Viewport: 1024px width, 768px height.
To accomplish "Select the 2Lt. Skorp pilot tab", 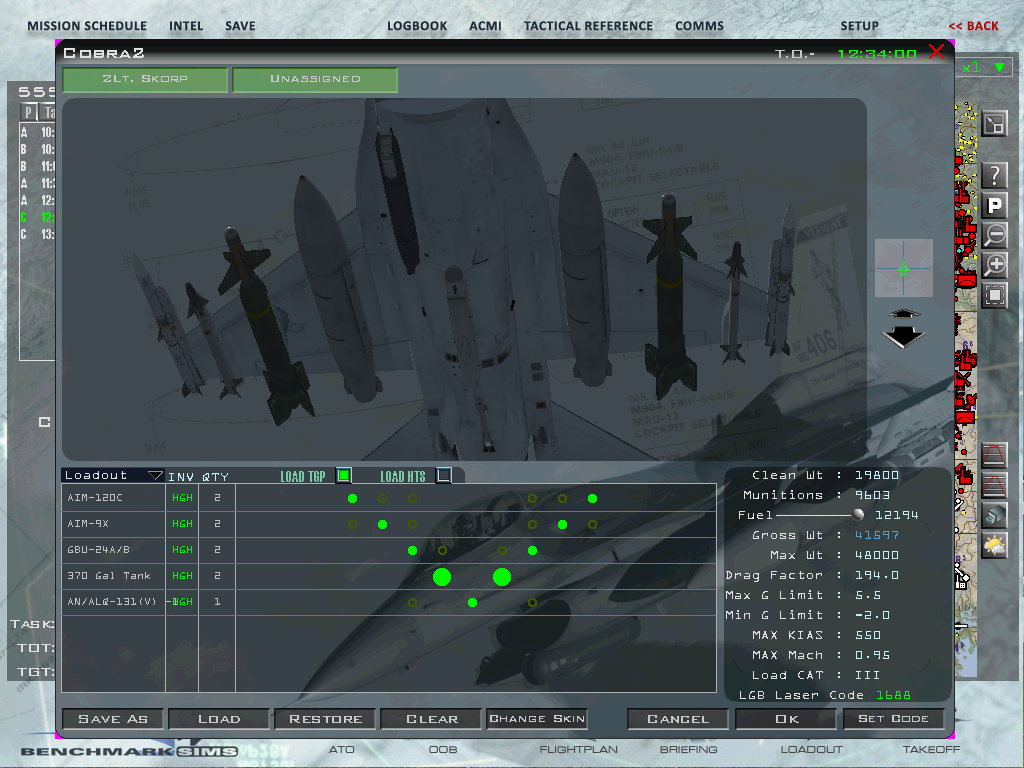I will tap(145, 79).
